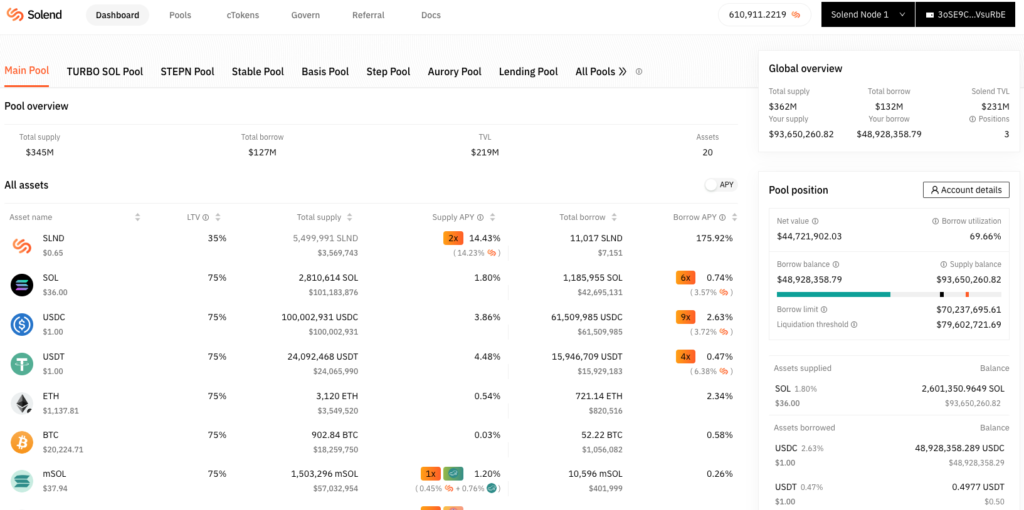
Task: Click the SLND token icon in asset list
Action: tap(22, 246)
